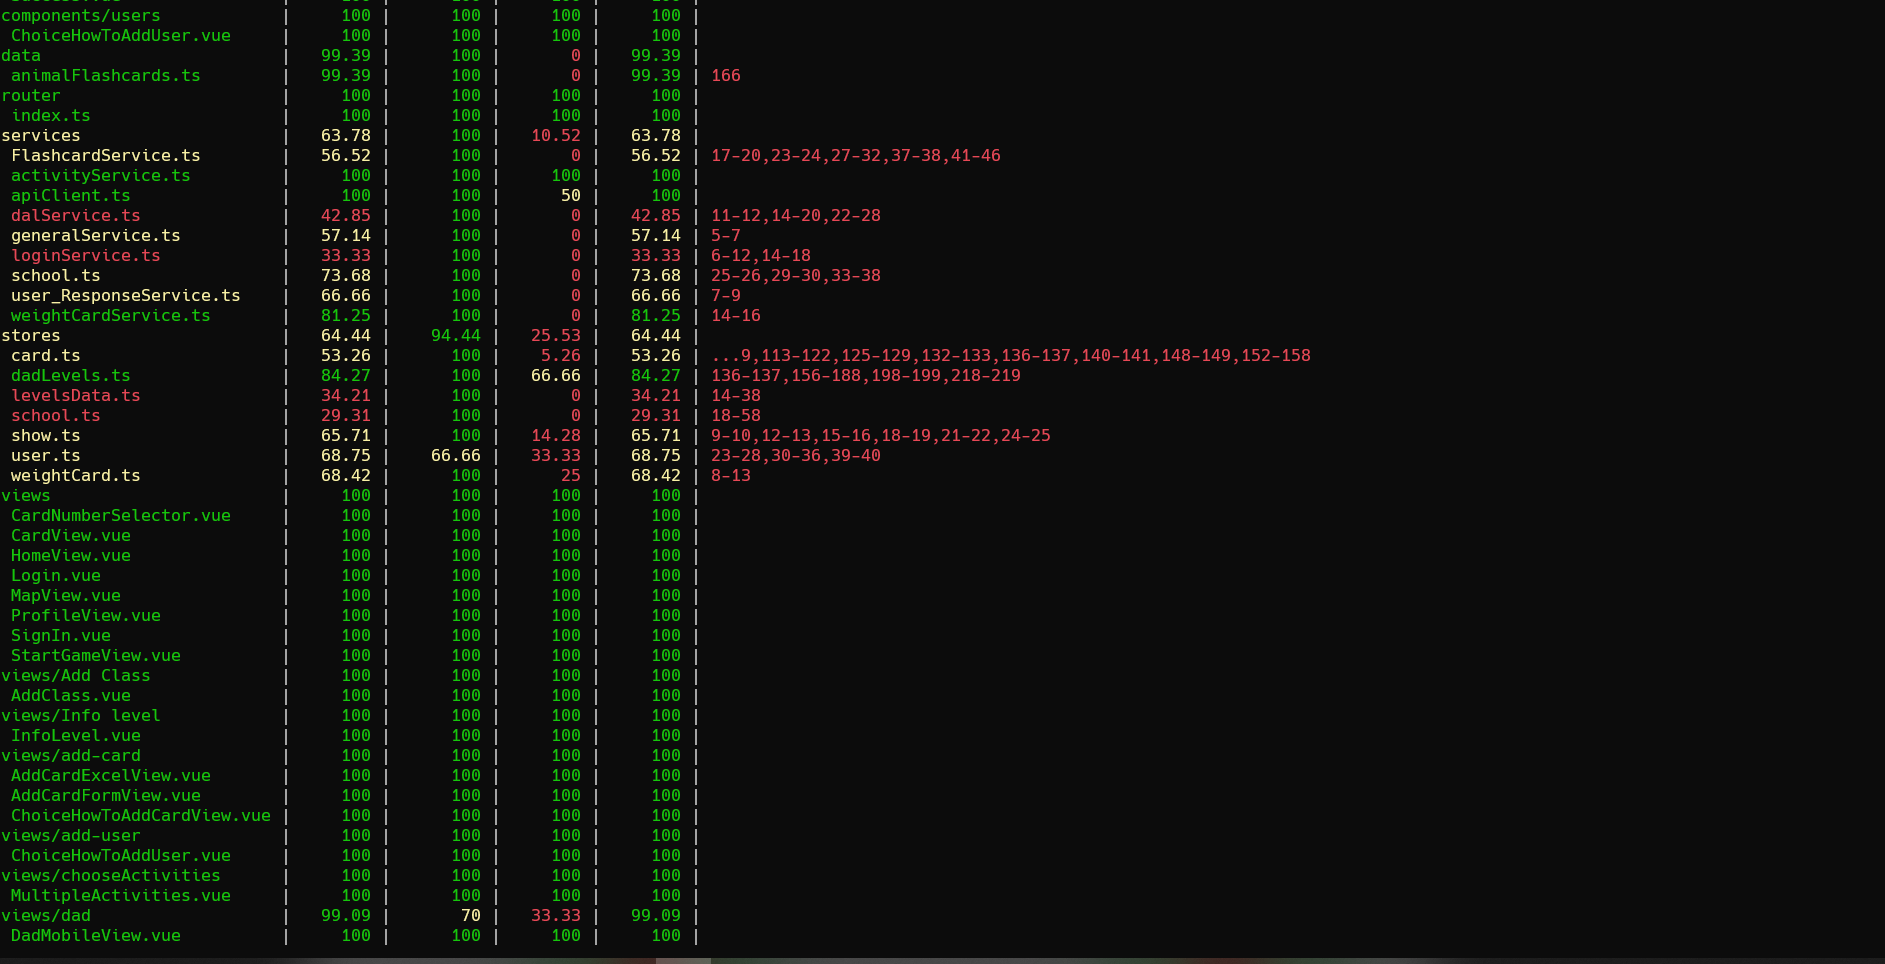Click the SignIn.vue file name
Screen dimensions: 1885x964
pos(61,636)
